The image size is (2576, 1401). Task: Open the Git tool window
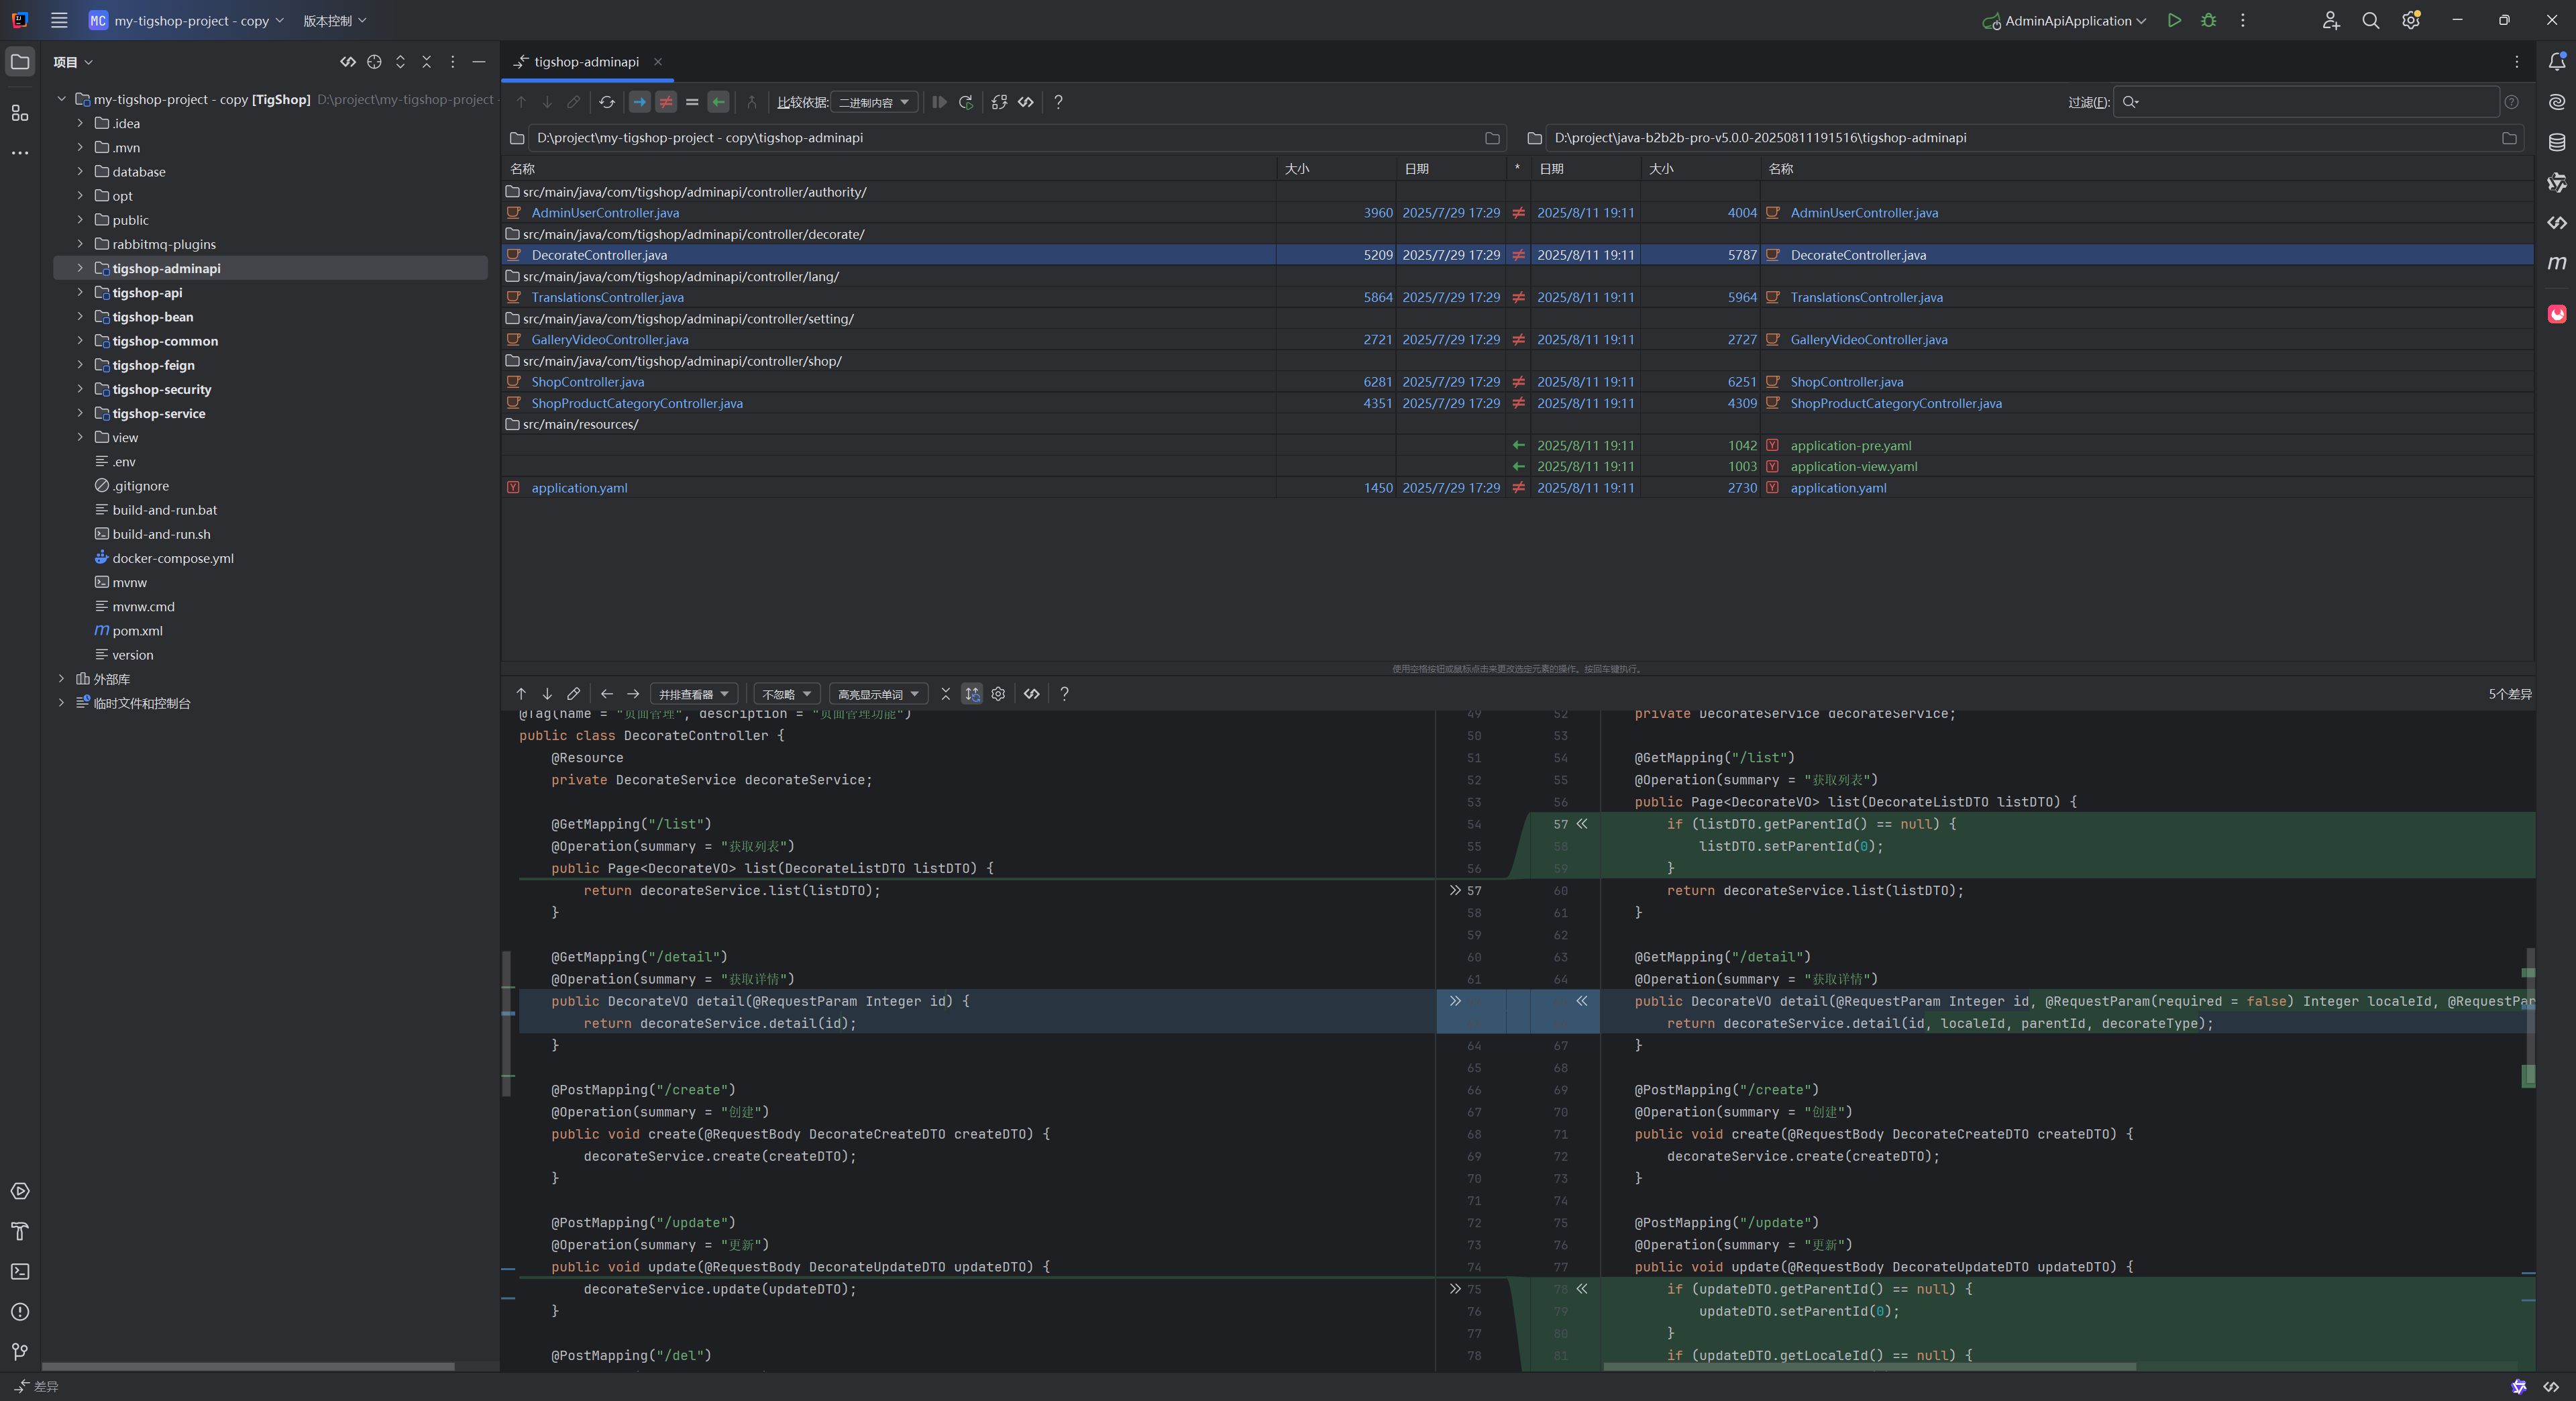coord(20,1352)
